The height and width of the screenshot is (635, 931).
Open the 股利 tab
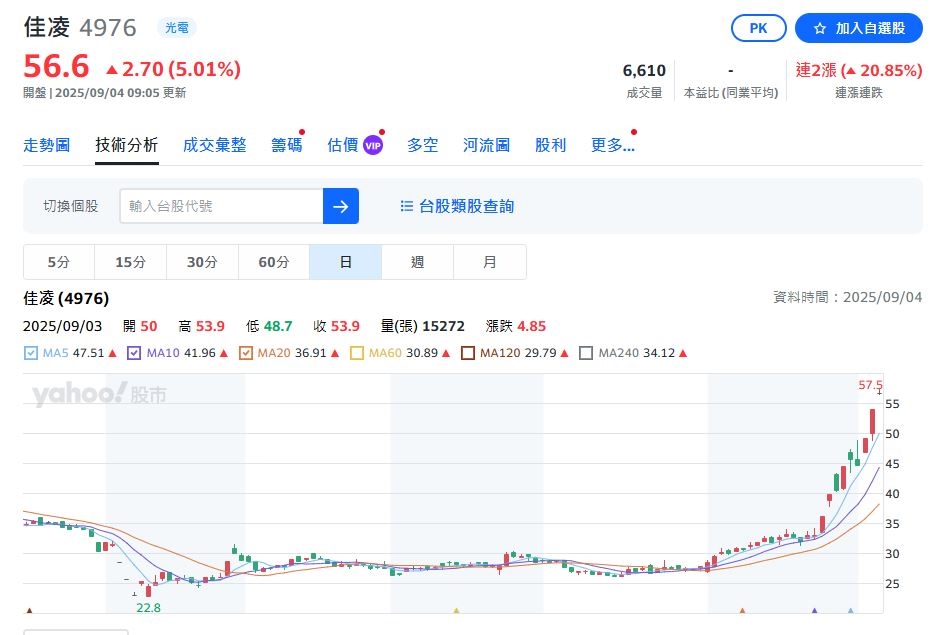tap(551, 144)
